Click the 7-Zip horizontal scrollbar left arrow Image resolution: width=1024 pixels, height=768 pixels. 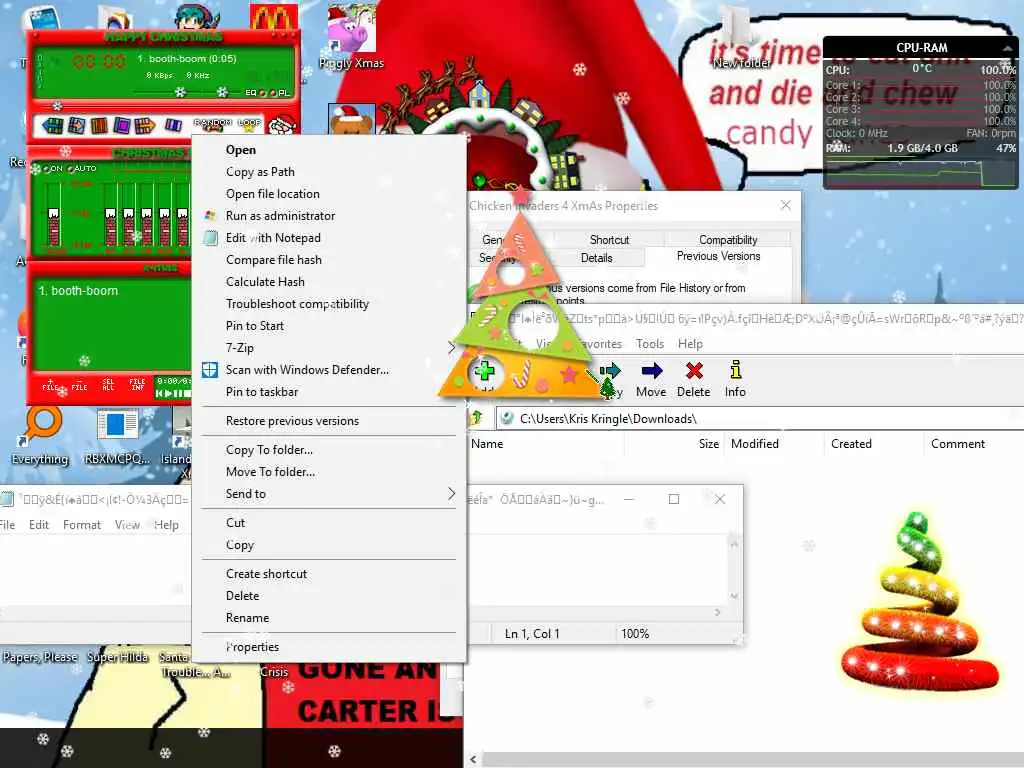click(x=473, y=759)
